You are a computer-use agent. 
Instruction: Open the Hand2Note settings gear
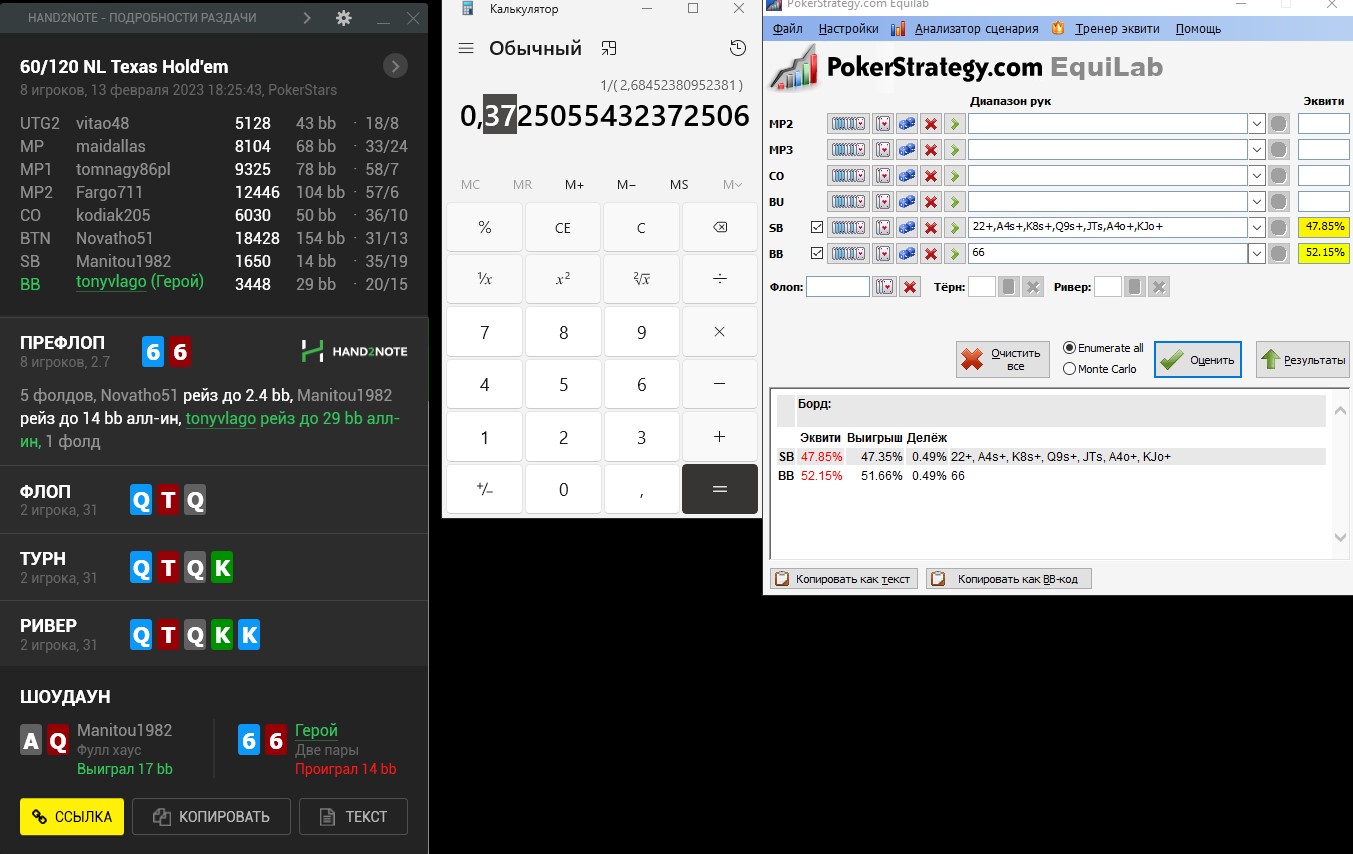point(344,18)
